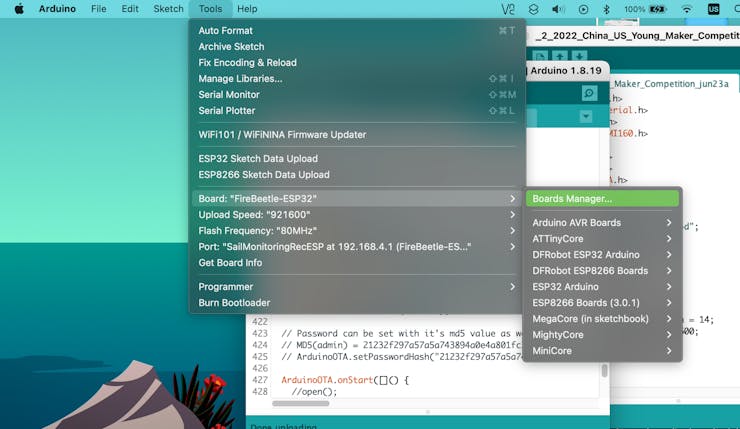Viewport: 740px width, 429px height.
Task: Open Boards Manager...
Action: [602, 199]
